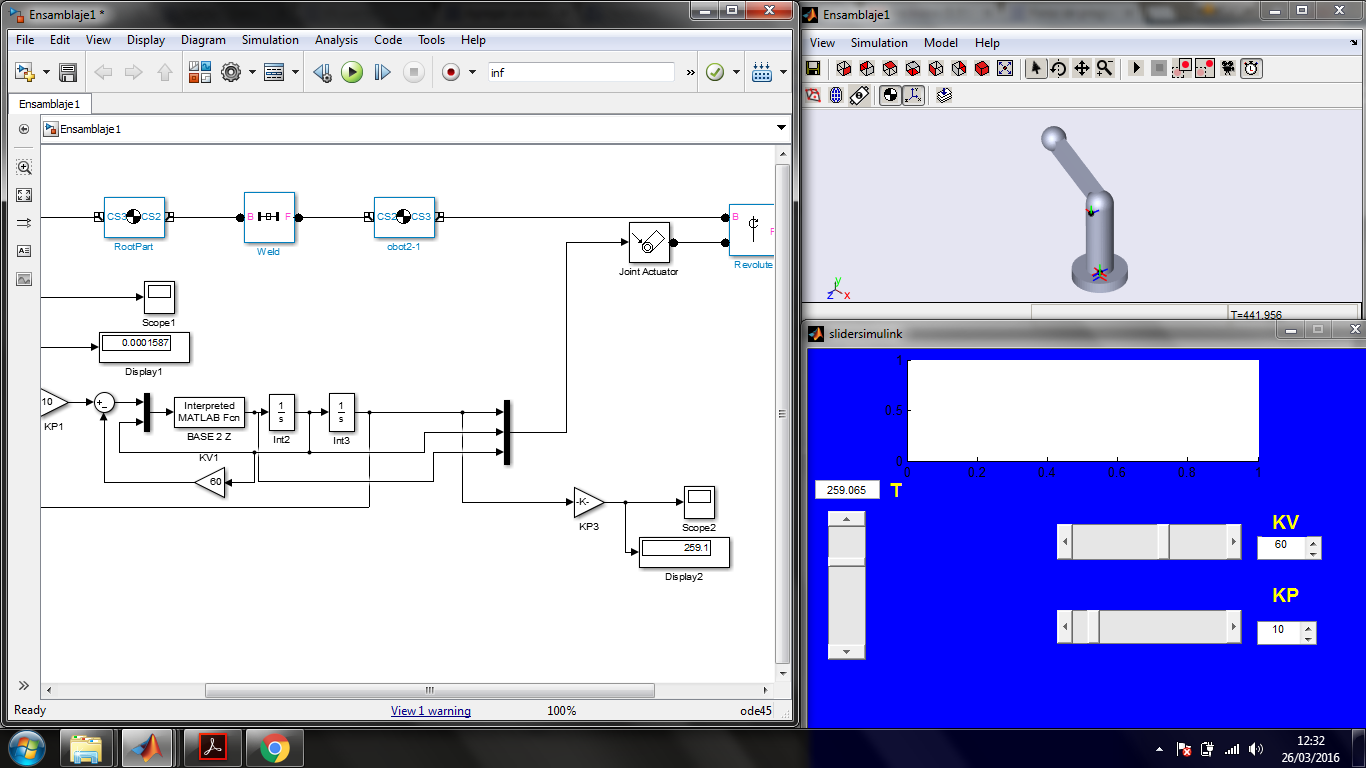The height and width of the screenshot is (768, 1366).
Task: Select the Zoom magnifier tool in Ensamblaje1 viewer
Action: 1104,68
